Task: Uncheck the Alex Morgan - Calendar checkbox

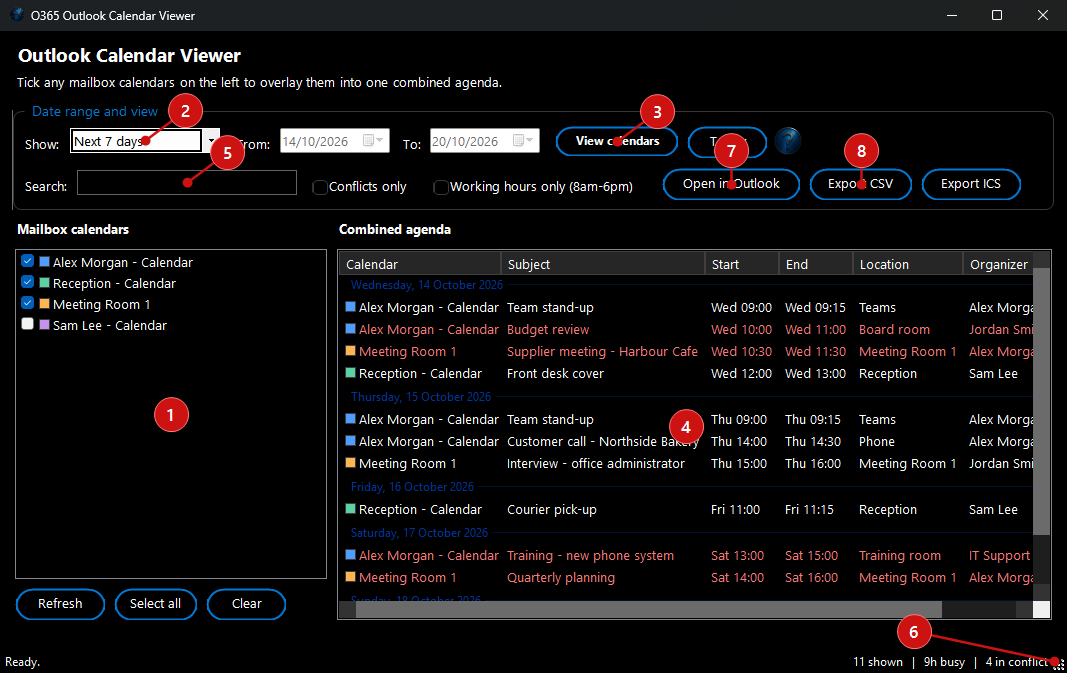Action: [27, 261]
